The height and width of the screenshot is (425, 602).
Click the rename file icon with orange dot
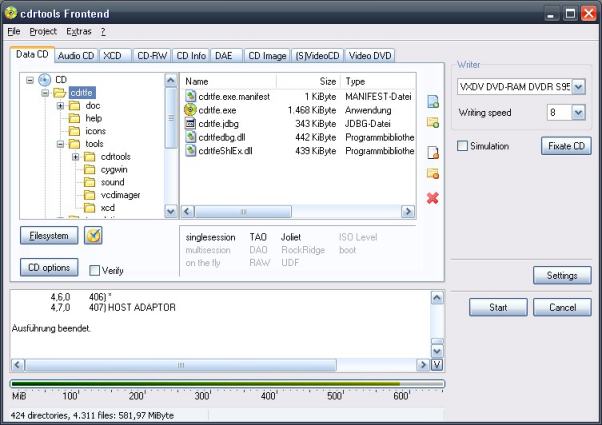[x=433, y=152]
